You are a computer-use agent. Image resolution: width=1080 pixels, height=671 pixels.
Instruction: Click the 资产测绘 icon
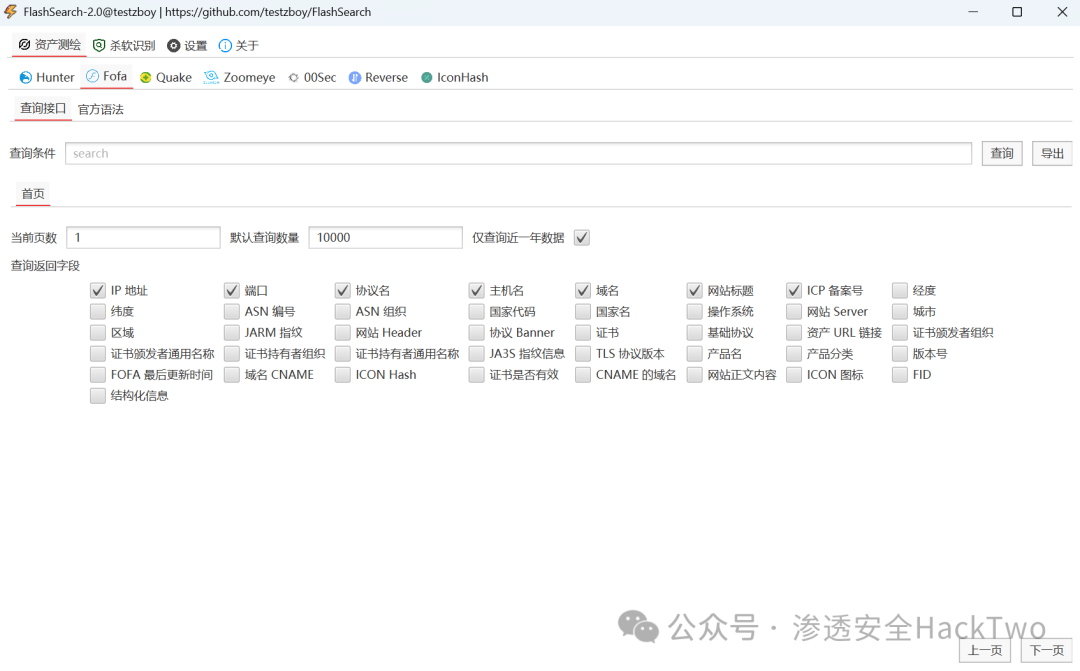pyautogui.click(x=25, y=45)
